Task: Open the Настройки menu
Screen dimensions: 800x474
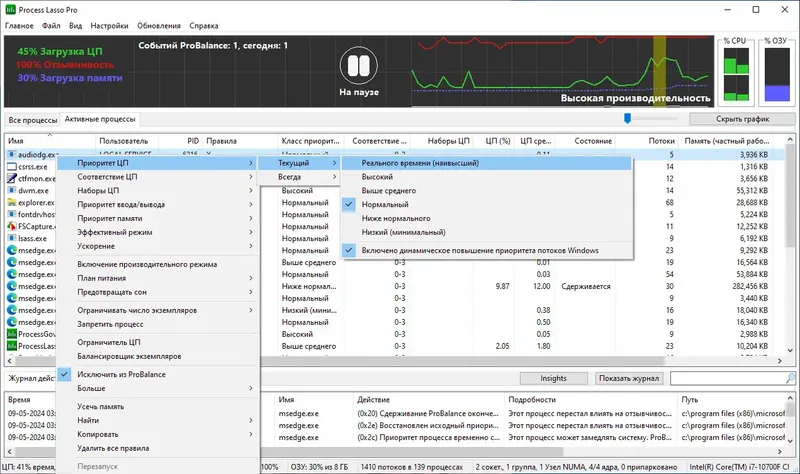Action: point(109,26)
